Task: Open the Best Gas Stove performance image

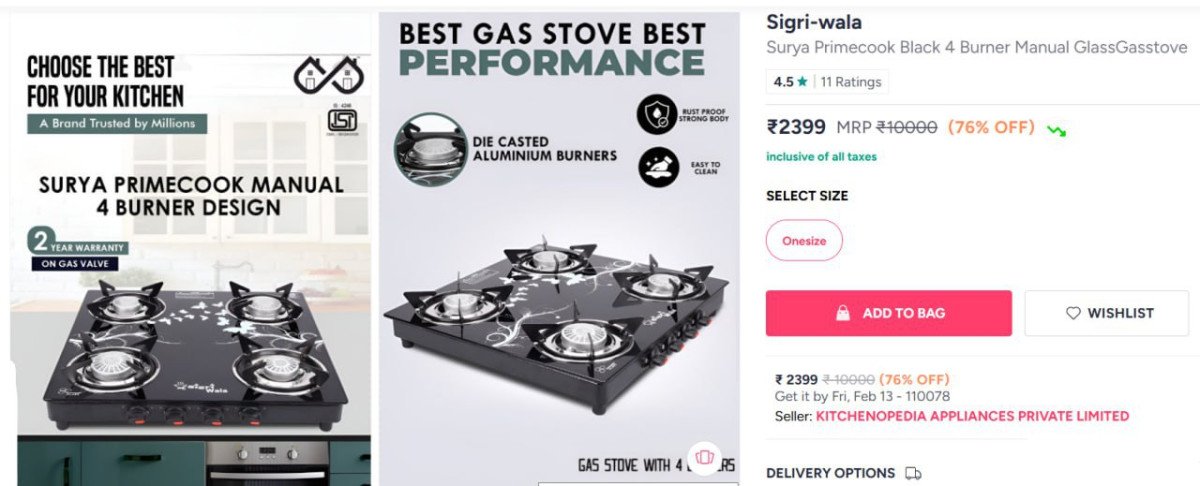Action: click(x=558, y=250)
